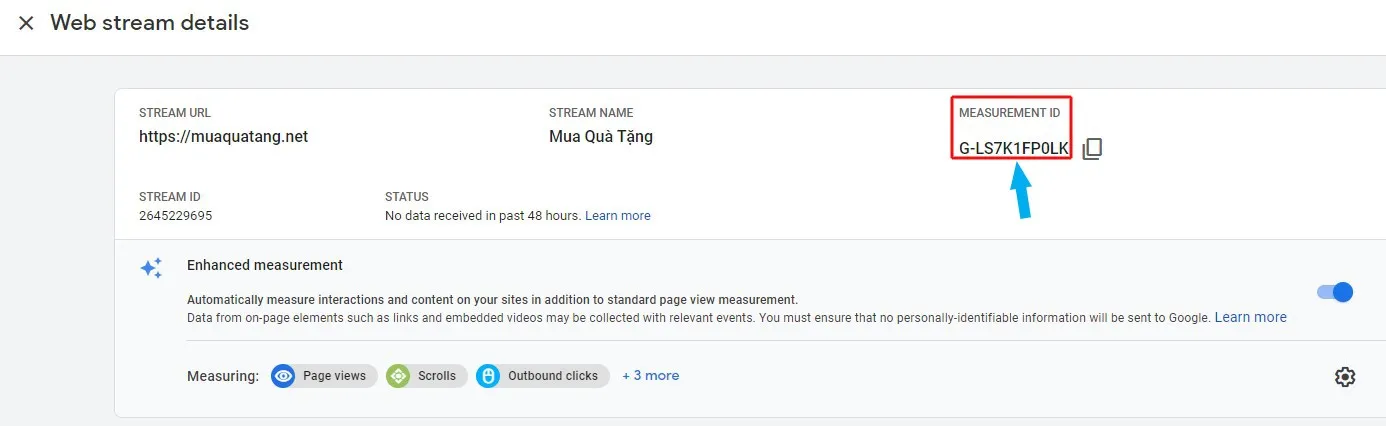Click the Page views eye icon
The width and height of the screenshot is (1386, 426).
coord(284,376)
